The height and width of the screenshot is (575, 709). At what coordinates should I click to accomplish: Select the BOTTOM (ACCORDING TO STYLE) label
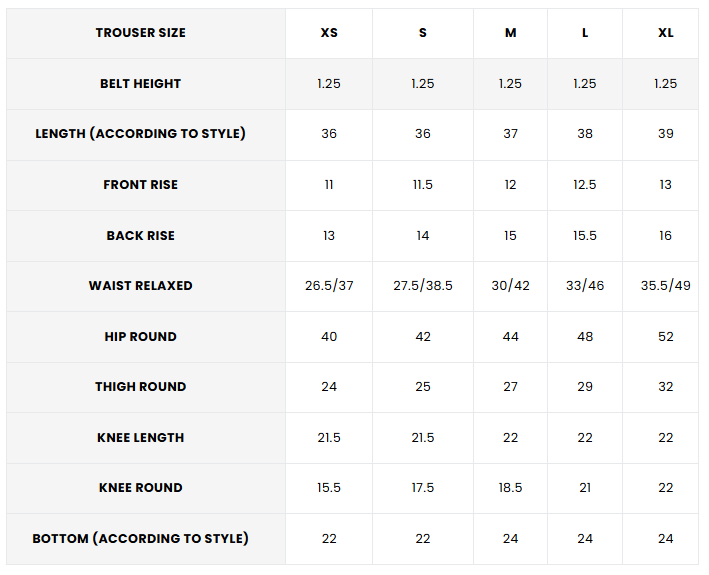pos(140,539)
